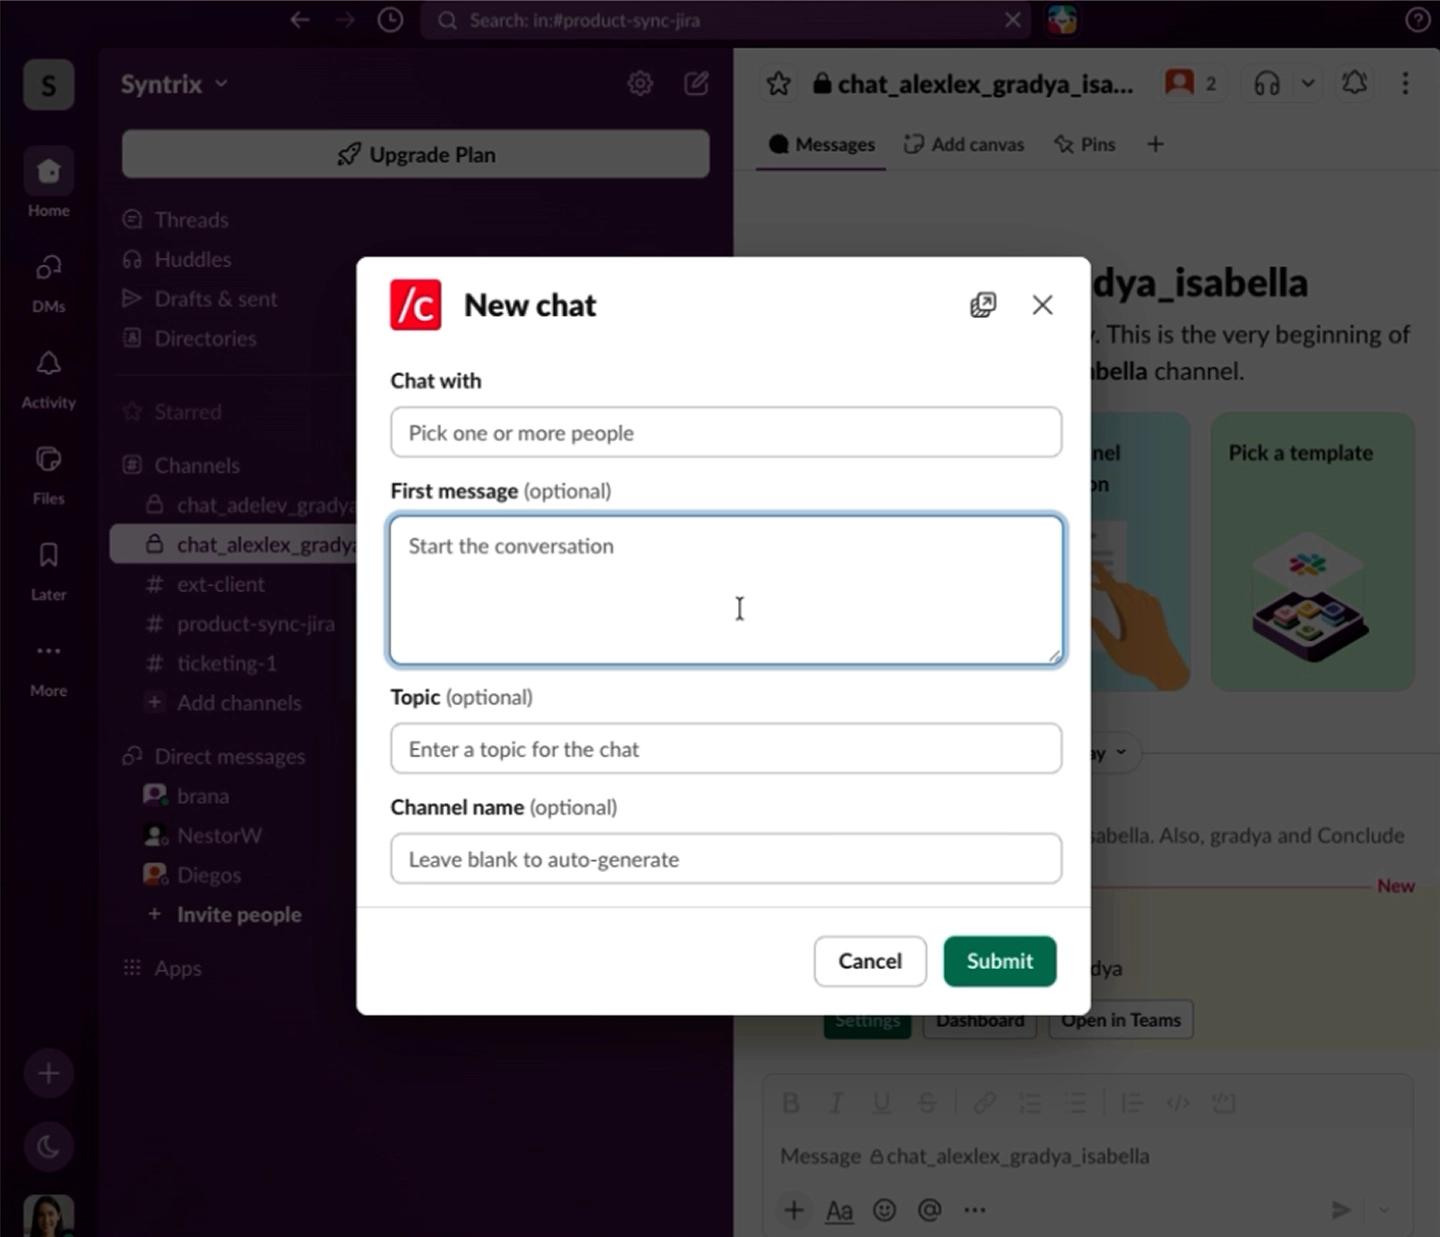Open sidebar preferences gear icon
Image resolution: width=1440 pixels, height=1237 pixels.
click(x=640, y=84)
